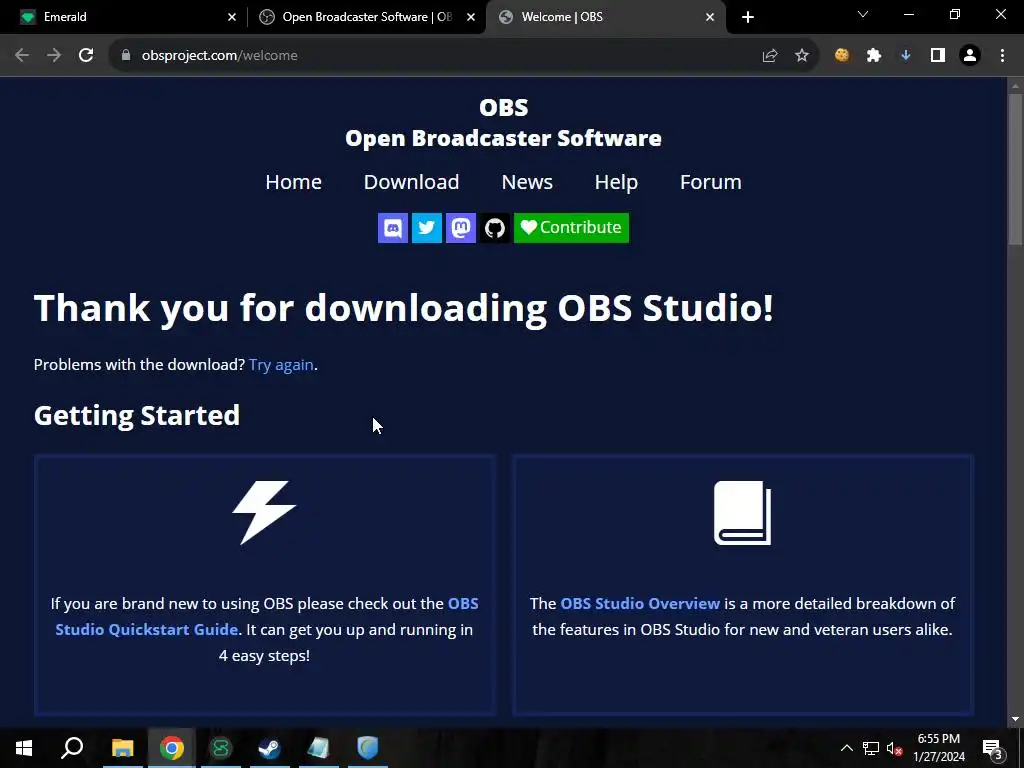
Task: Open the GitHub icon link
Action: click(494, 228)
